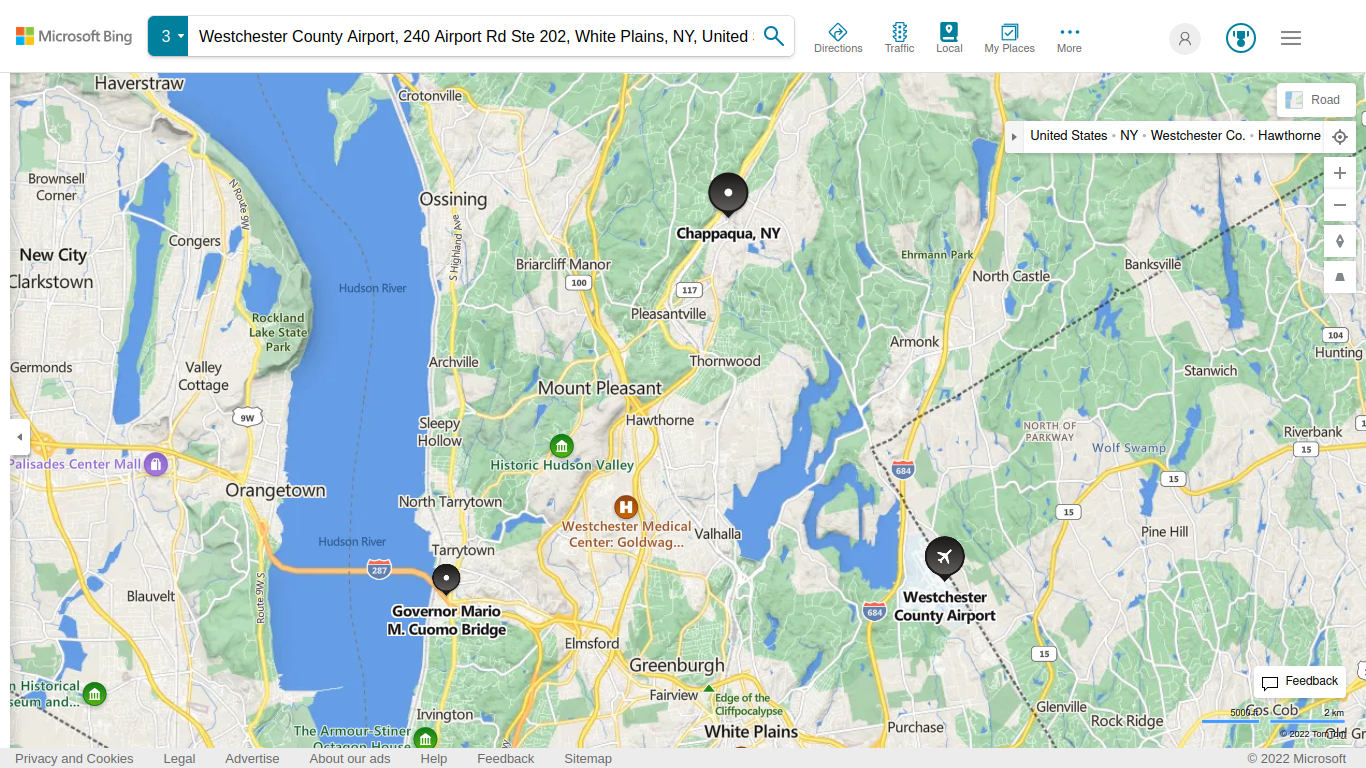Zoom out with the minus button
This screenshot has width=1366, height=768.
pos(1340,206)
